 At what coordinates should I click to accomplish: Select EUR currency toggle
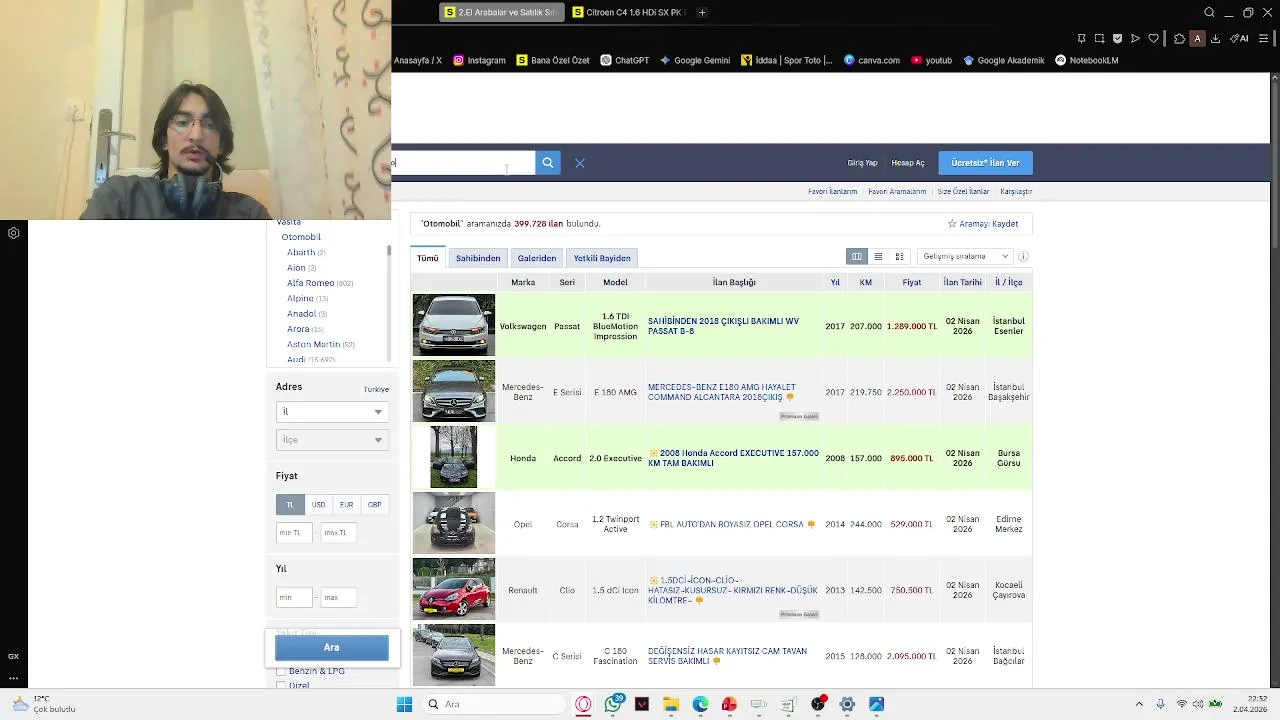[x=346, y=505]
